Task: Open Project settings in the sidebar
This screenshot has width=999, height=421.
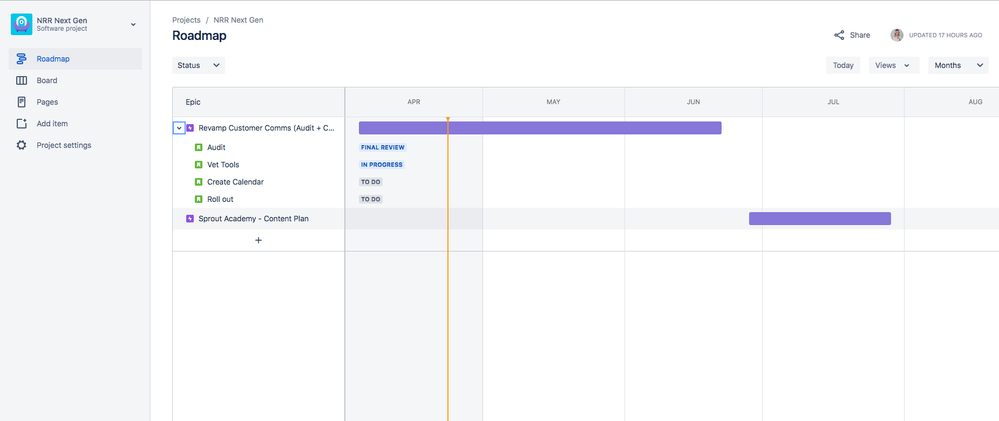Action: (x=75, y=145)
